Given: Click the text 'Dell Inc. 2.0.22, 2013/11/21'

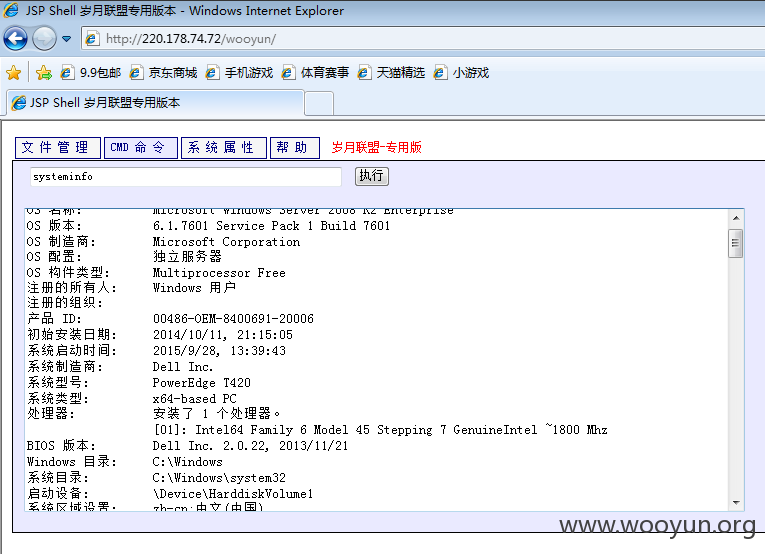Looking at the screenshot, I should coord(250,446).
